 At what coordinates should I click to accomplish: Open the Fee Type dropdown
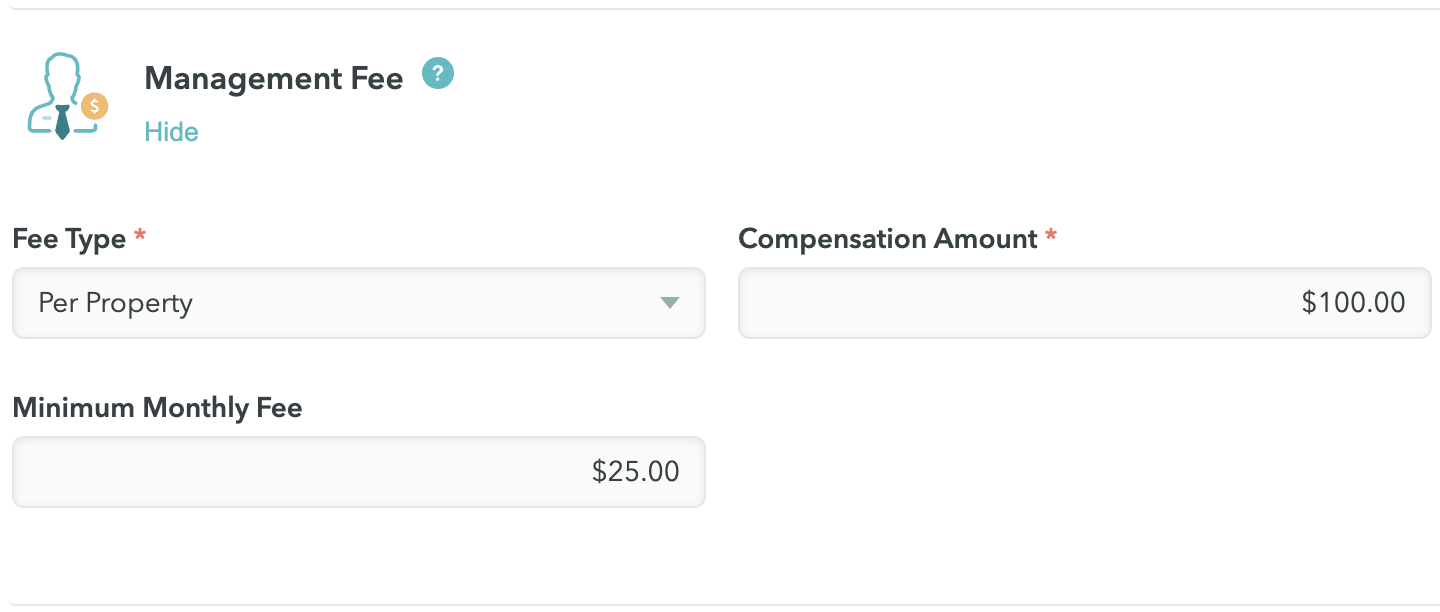359,303
